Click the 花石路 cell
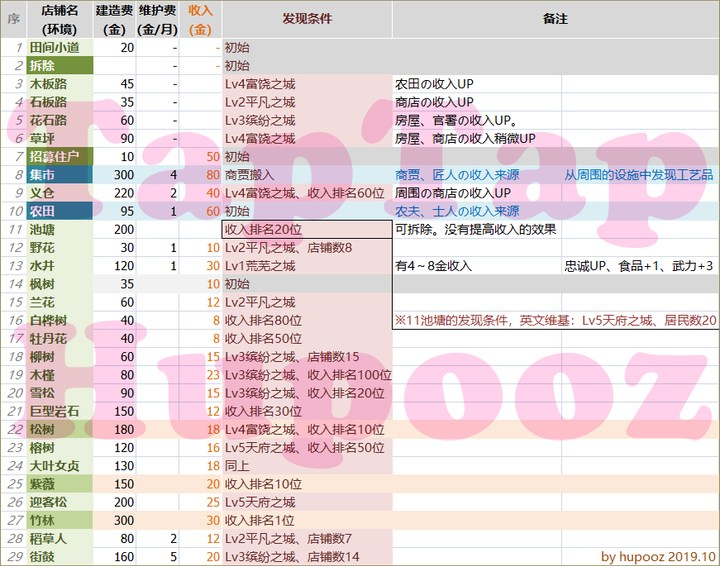 [60, 120]
